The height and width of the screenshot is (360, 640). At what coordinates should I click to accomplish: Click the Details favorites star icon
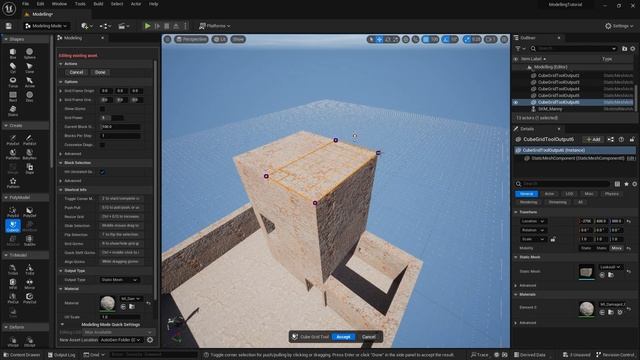tap(627, 184)
